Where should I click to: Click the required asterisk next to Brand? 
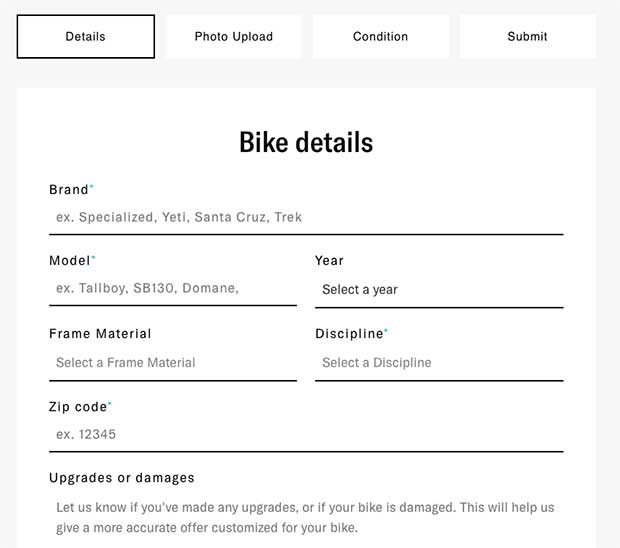[92, 187]
